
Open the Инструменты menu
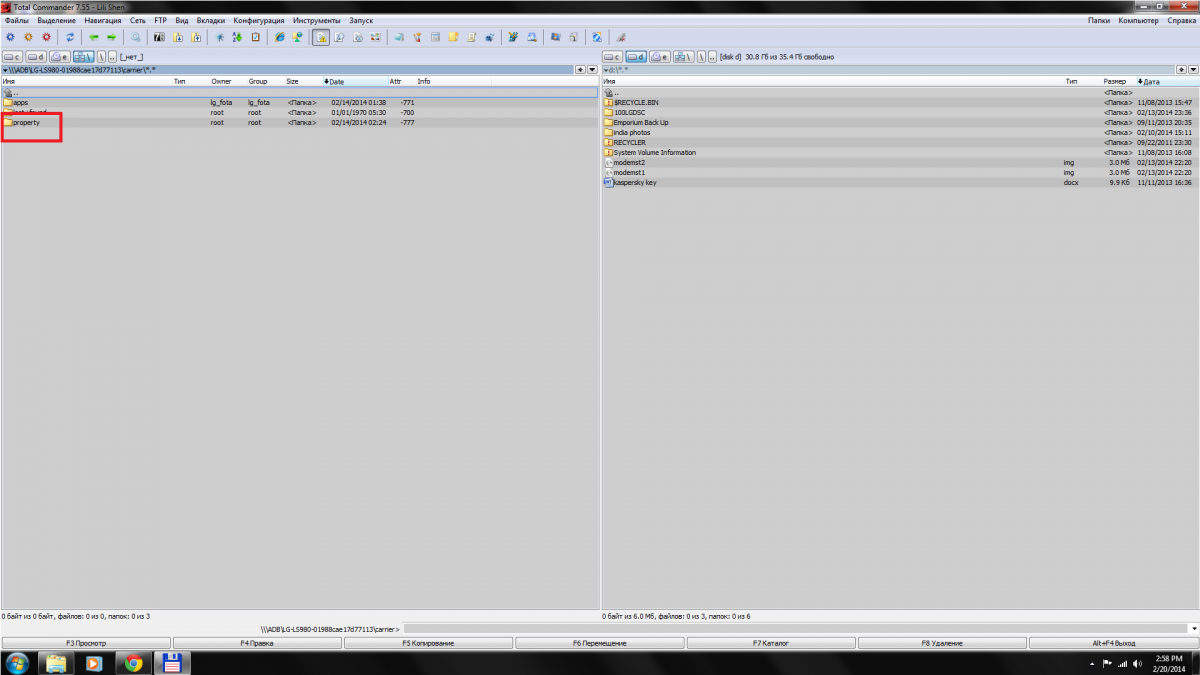(x=316, y=20)
